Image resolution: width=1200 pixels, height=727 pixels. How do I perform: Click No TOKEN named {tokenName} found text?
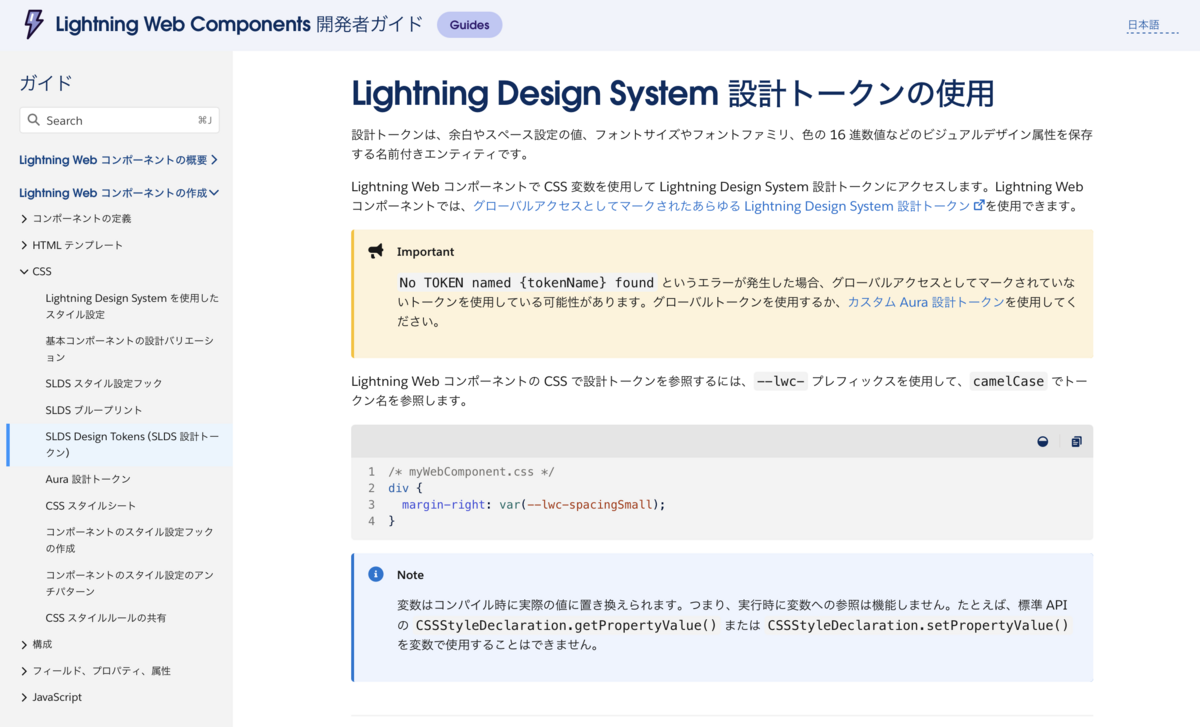[x=526, y=283]
